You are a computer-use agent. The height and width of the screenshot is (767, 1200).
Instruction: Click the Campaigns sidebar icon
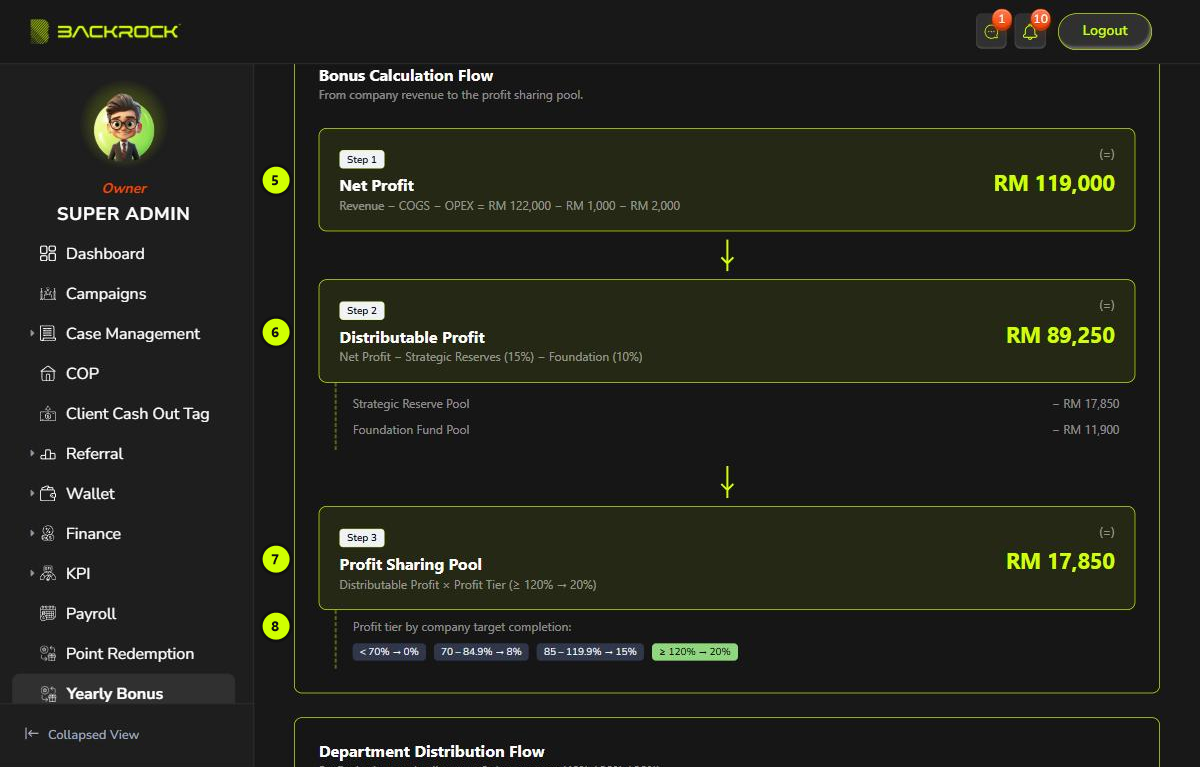coord(48,294)
